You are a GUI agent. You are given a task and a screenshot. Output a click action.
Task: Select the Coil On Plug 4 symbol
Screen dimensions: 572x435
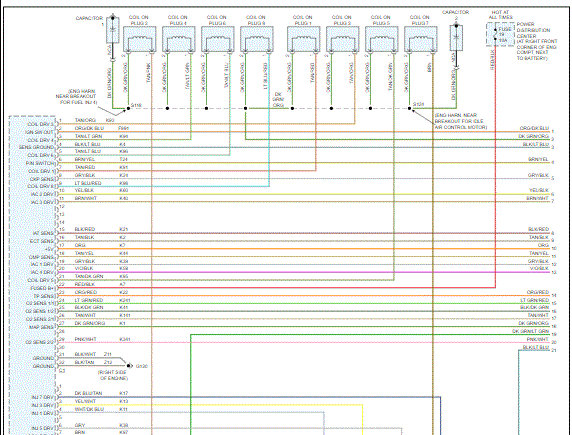point(179,39)
